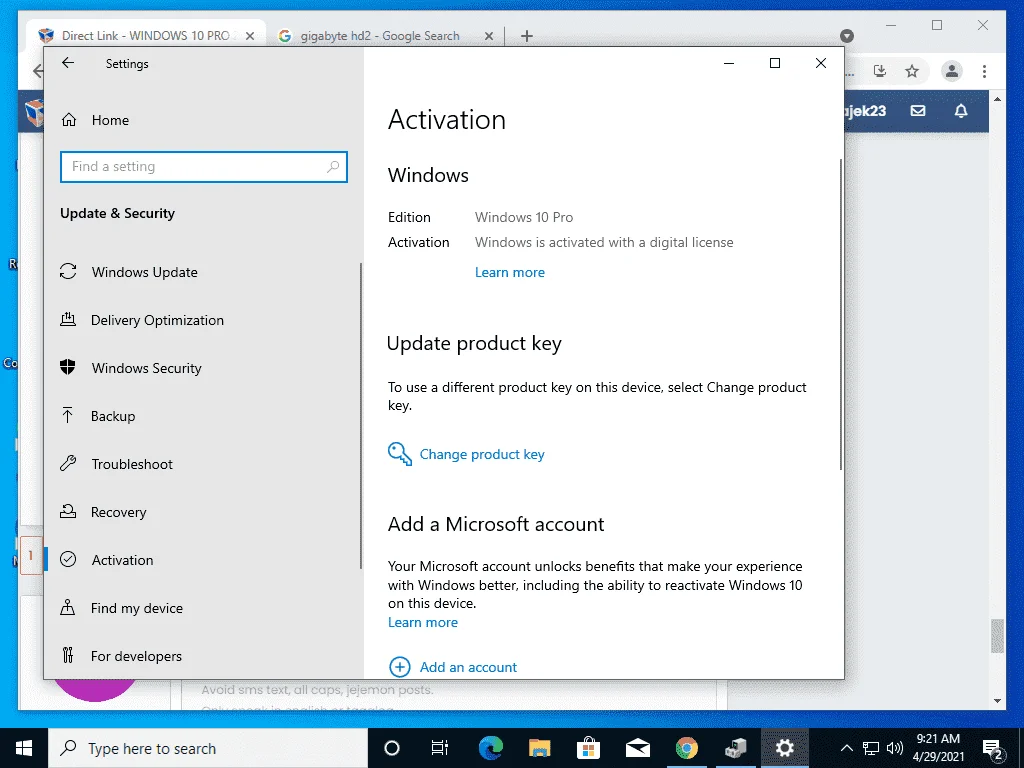Image resolution: width=1024 pixels, height=768 pixels.
Task: Open Mail app from taskbar
Action: (x=637, y=748)
